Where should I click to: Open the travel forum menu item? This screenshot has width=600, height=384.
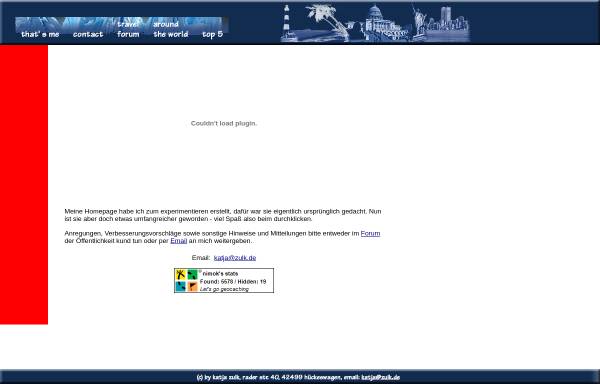tap(128, 29)
